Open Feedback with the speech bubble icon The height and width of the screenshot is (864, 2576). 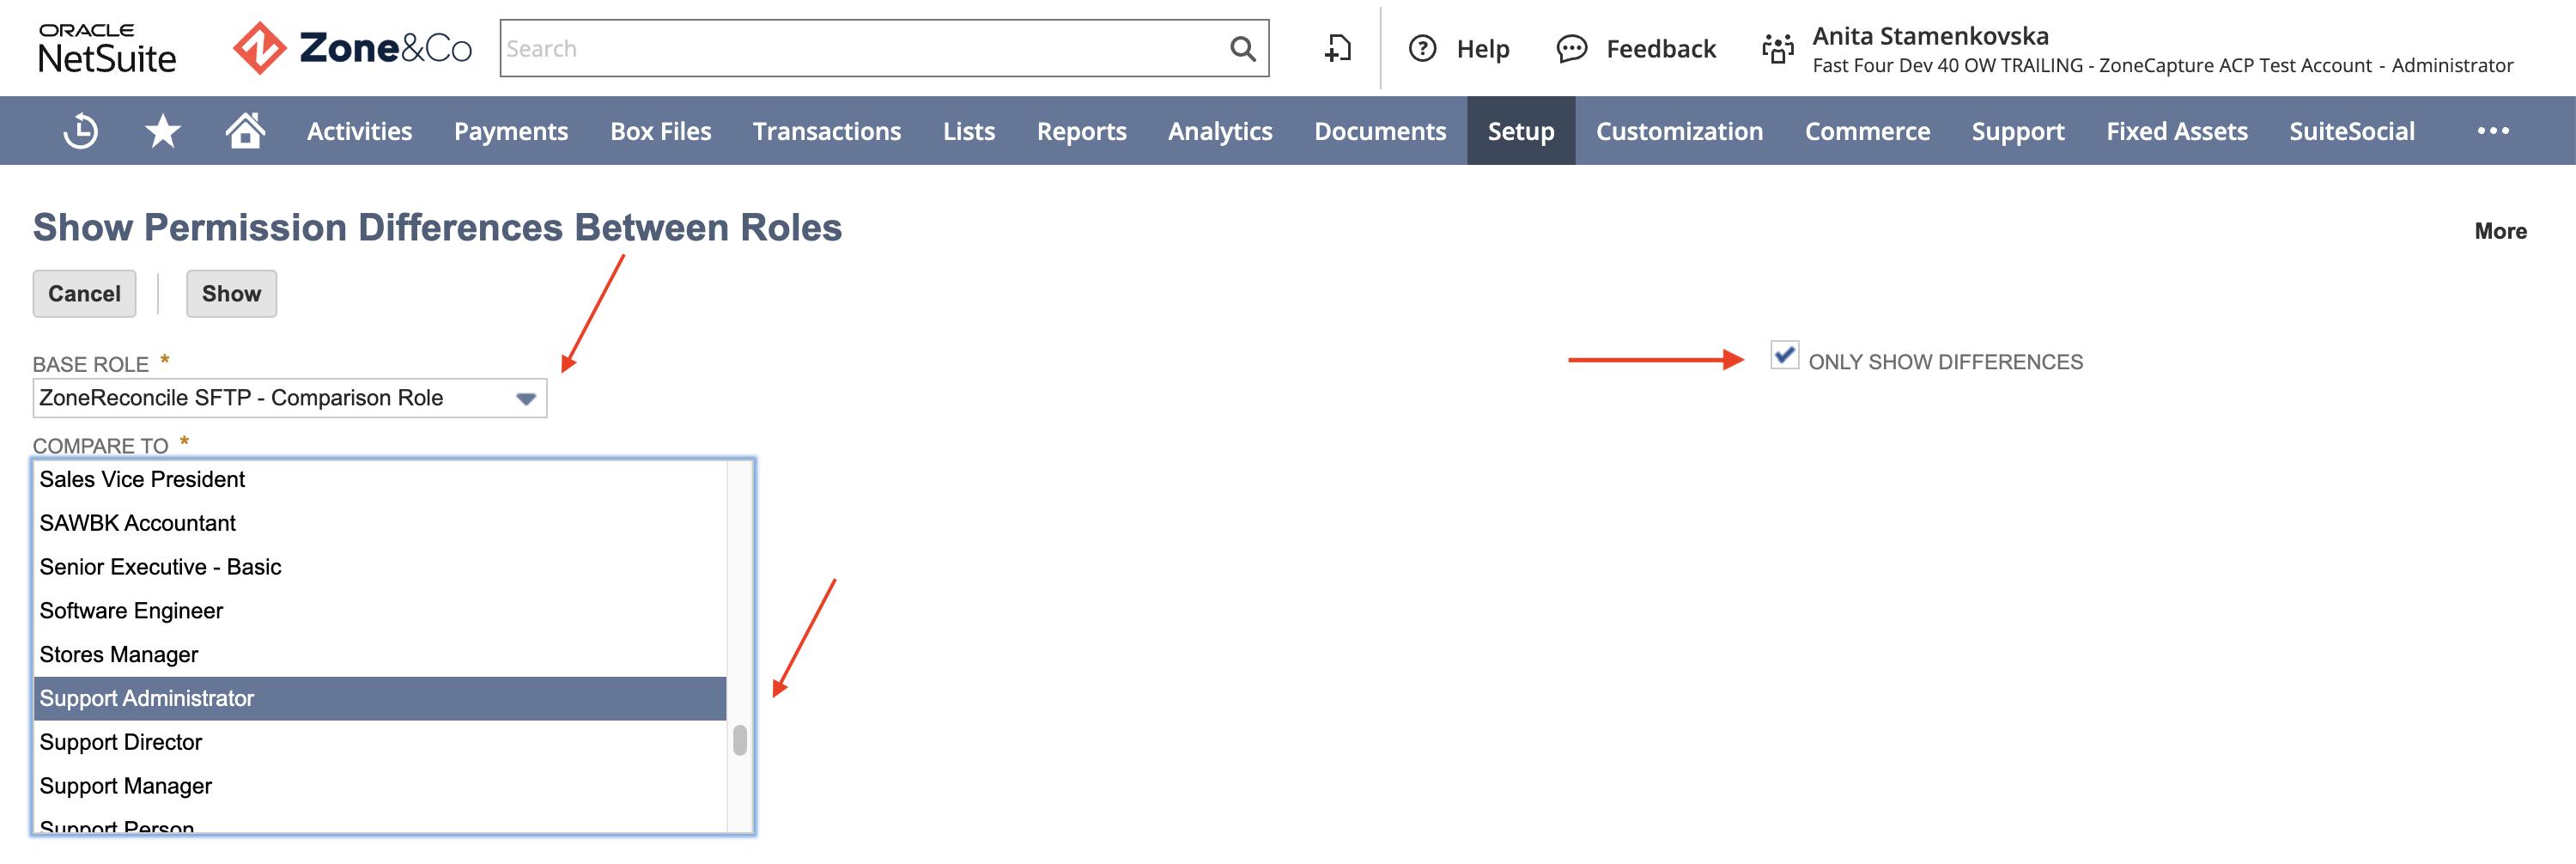pyautogui.click(x=1571, y=48)
